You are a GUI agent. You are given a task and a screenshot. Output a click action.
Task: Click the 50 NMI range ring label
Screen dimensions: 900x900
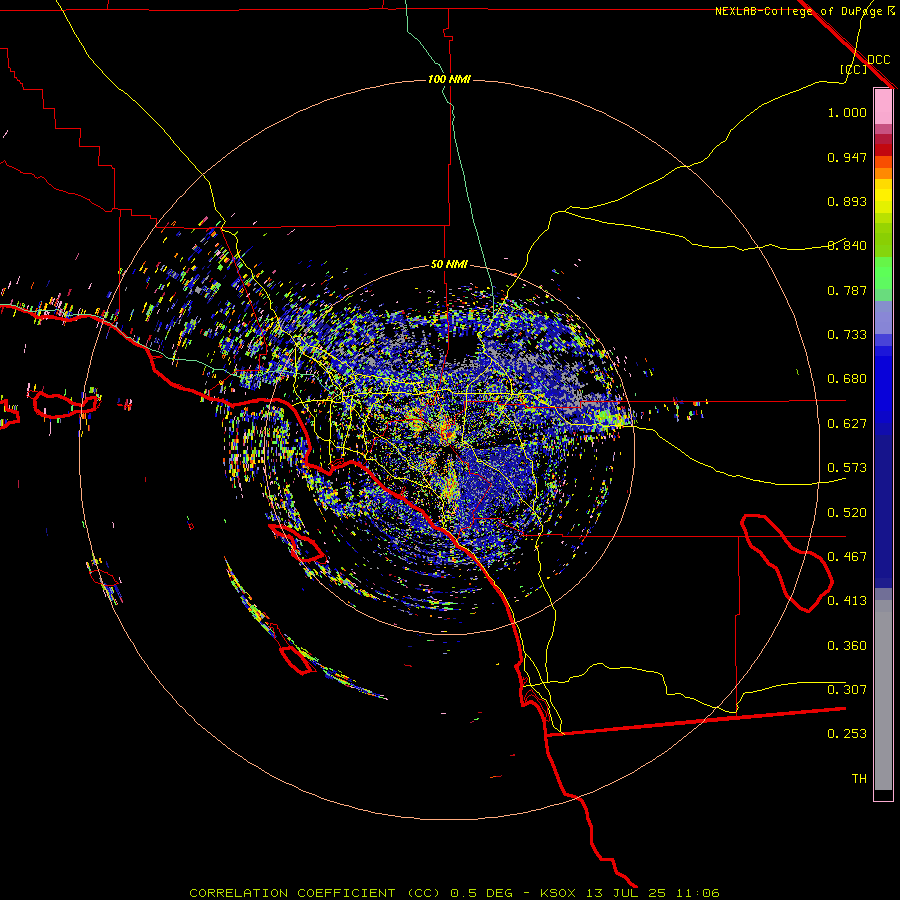(449, 265)
